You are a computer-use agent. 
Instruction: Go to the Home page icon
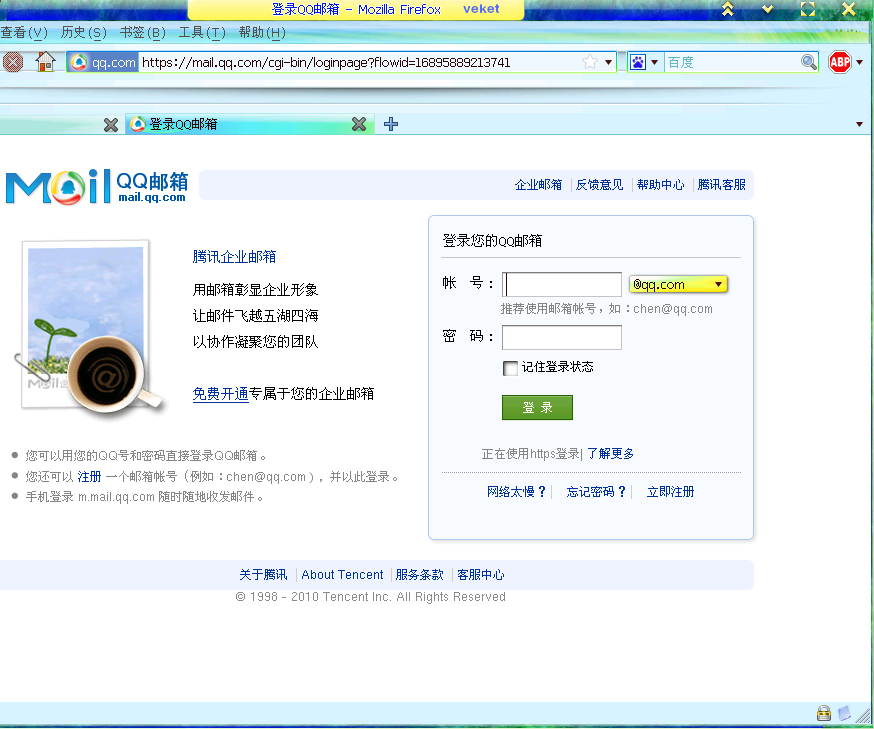pyautogui.click(x=45, y=62)
